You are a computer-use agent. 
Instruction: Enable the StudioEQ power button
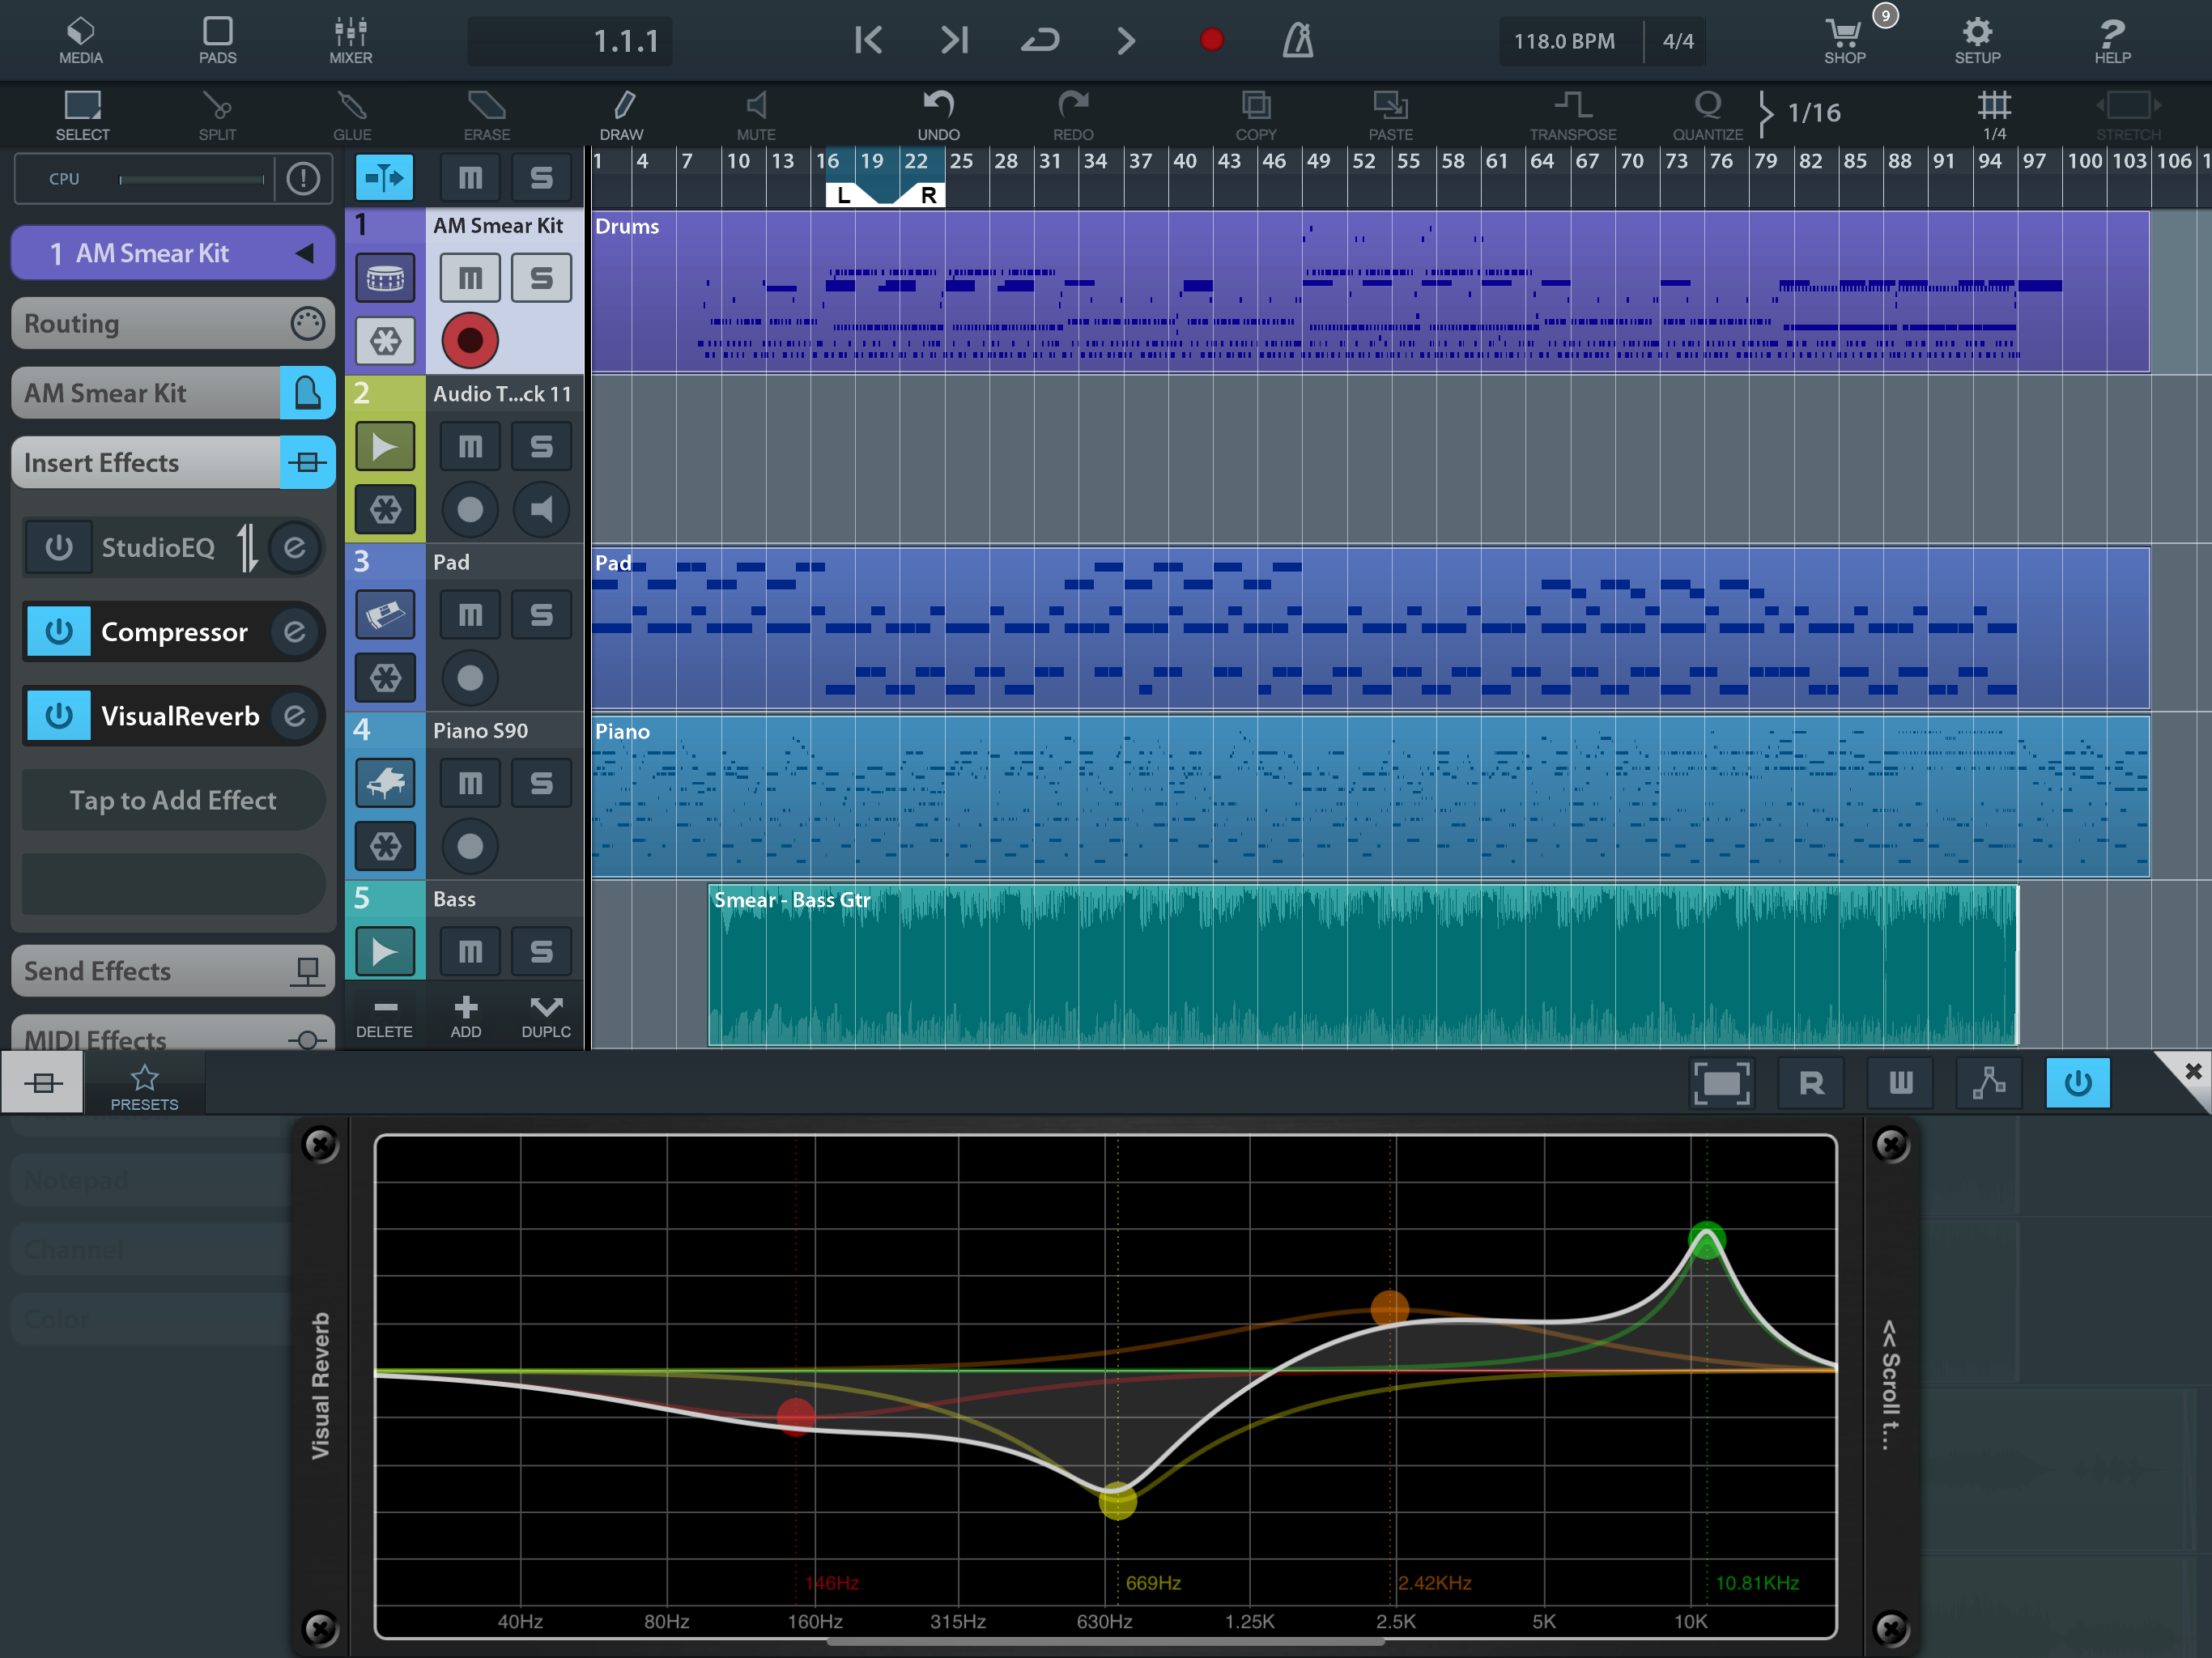pyautogui.click(x=59, y=547)
